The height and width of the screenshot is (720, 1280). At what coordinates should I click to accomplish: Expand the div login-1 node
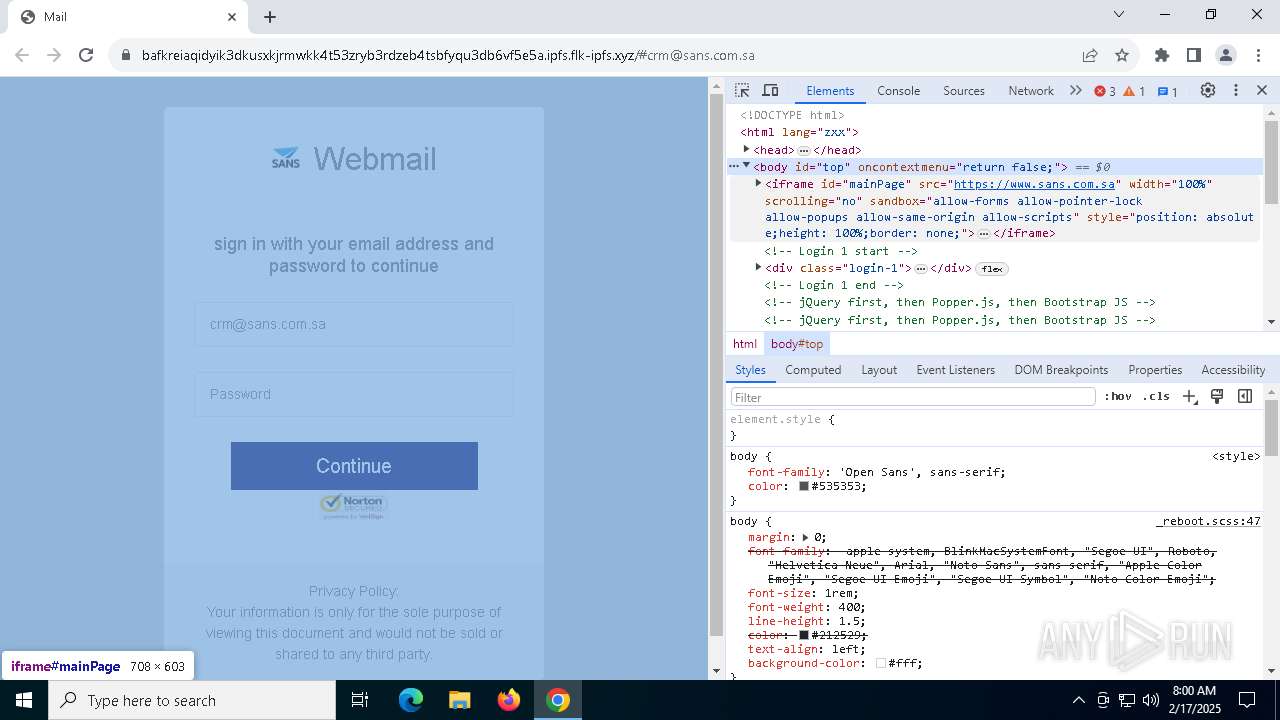(x=758, y=267)
